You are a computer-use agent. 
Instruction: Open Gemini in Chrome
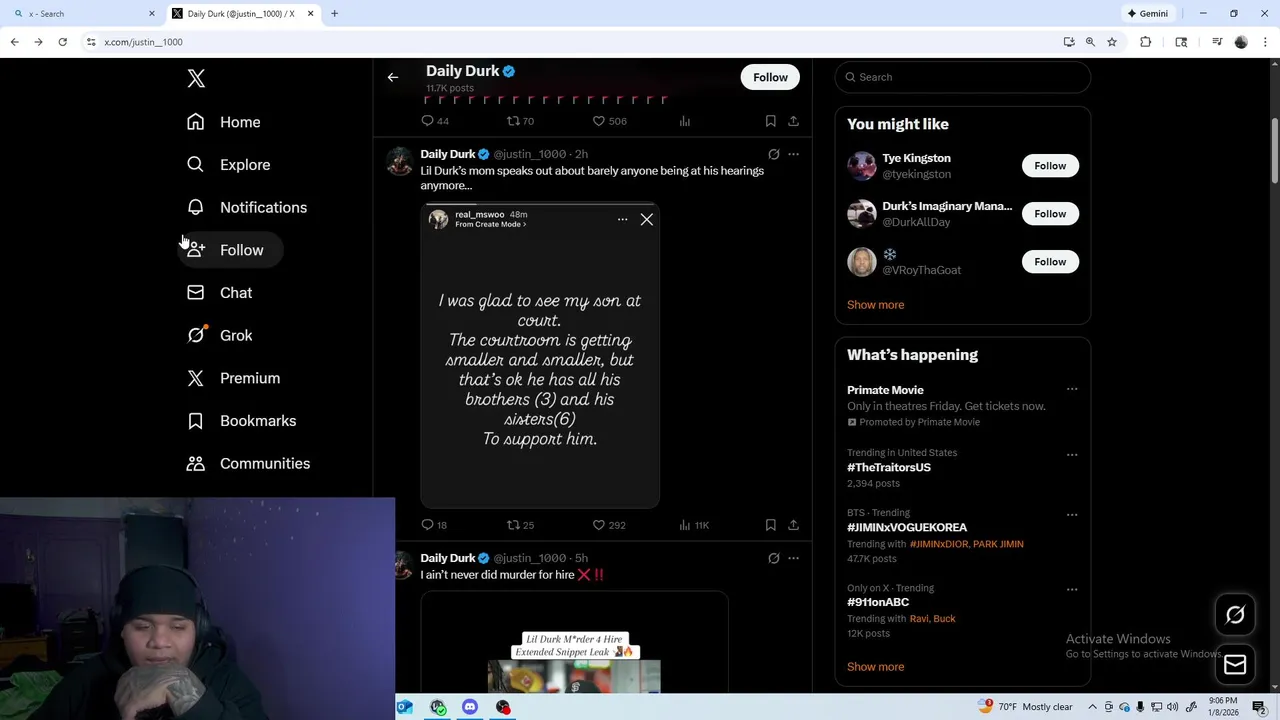1147,13
